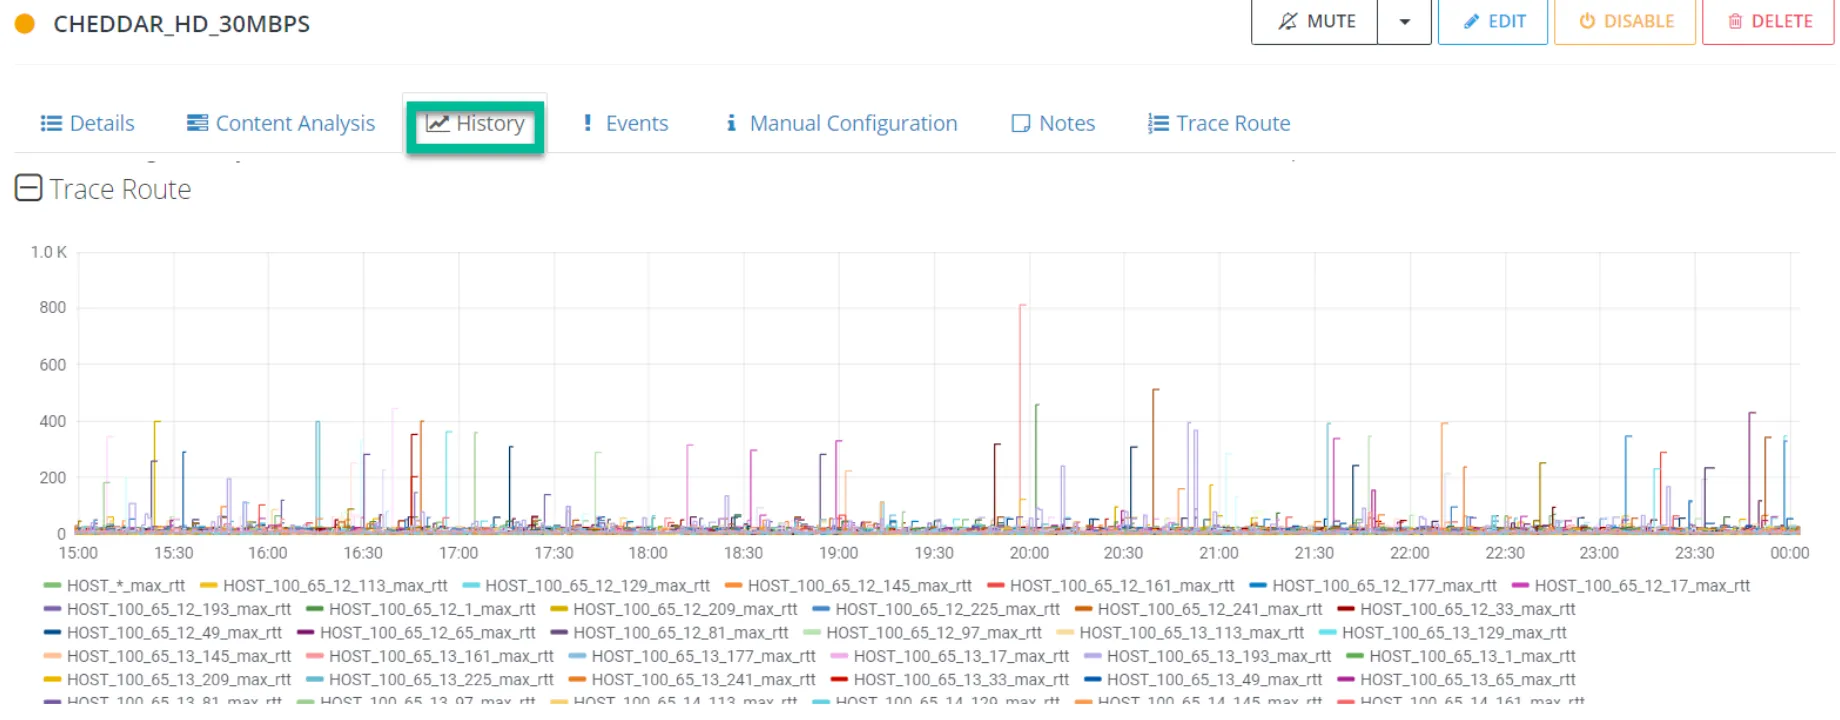
Task: Click the red DELETE button
Action: (x=1768, y=21)
